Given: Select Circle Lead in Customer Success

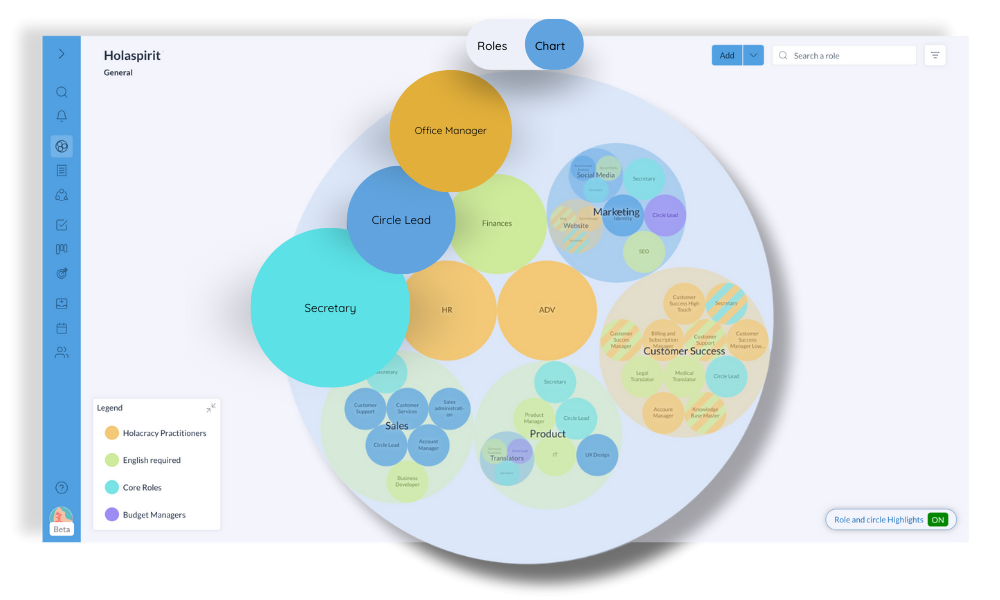Looking at the screenshot, I should 726,376.
